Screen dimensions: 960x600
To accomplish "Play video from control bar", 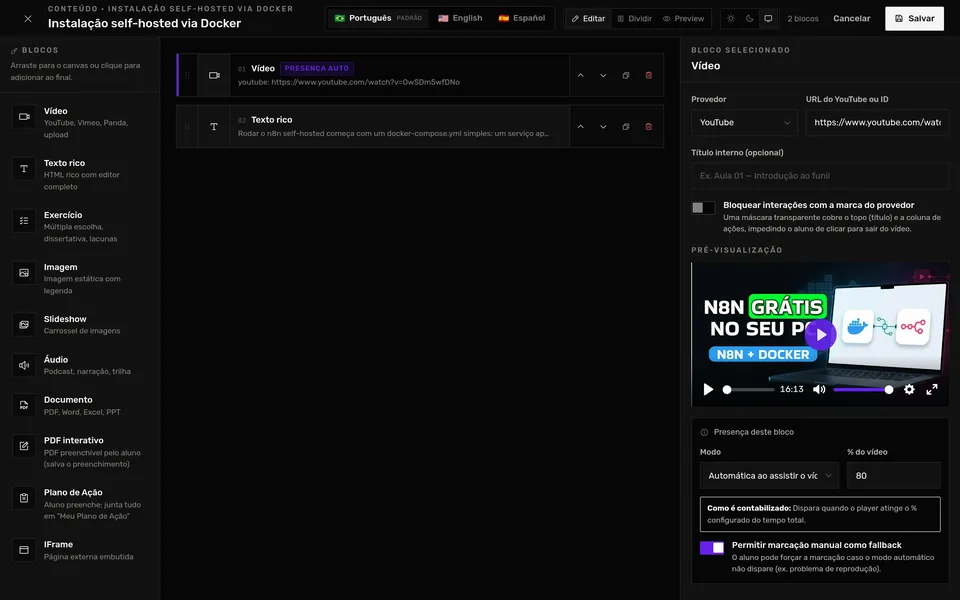I will [x=708, y=389].
